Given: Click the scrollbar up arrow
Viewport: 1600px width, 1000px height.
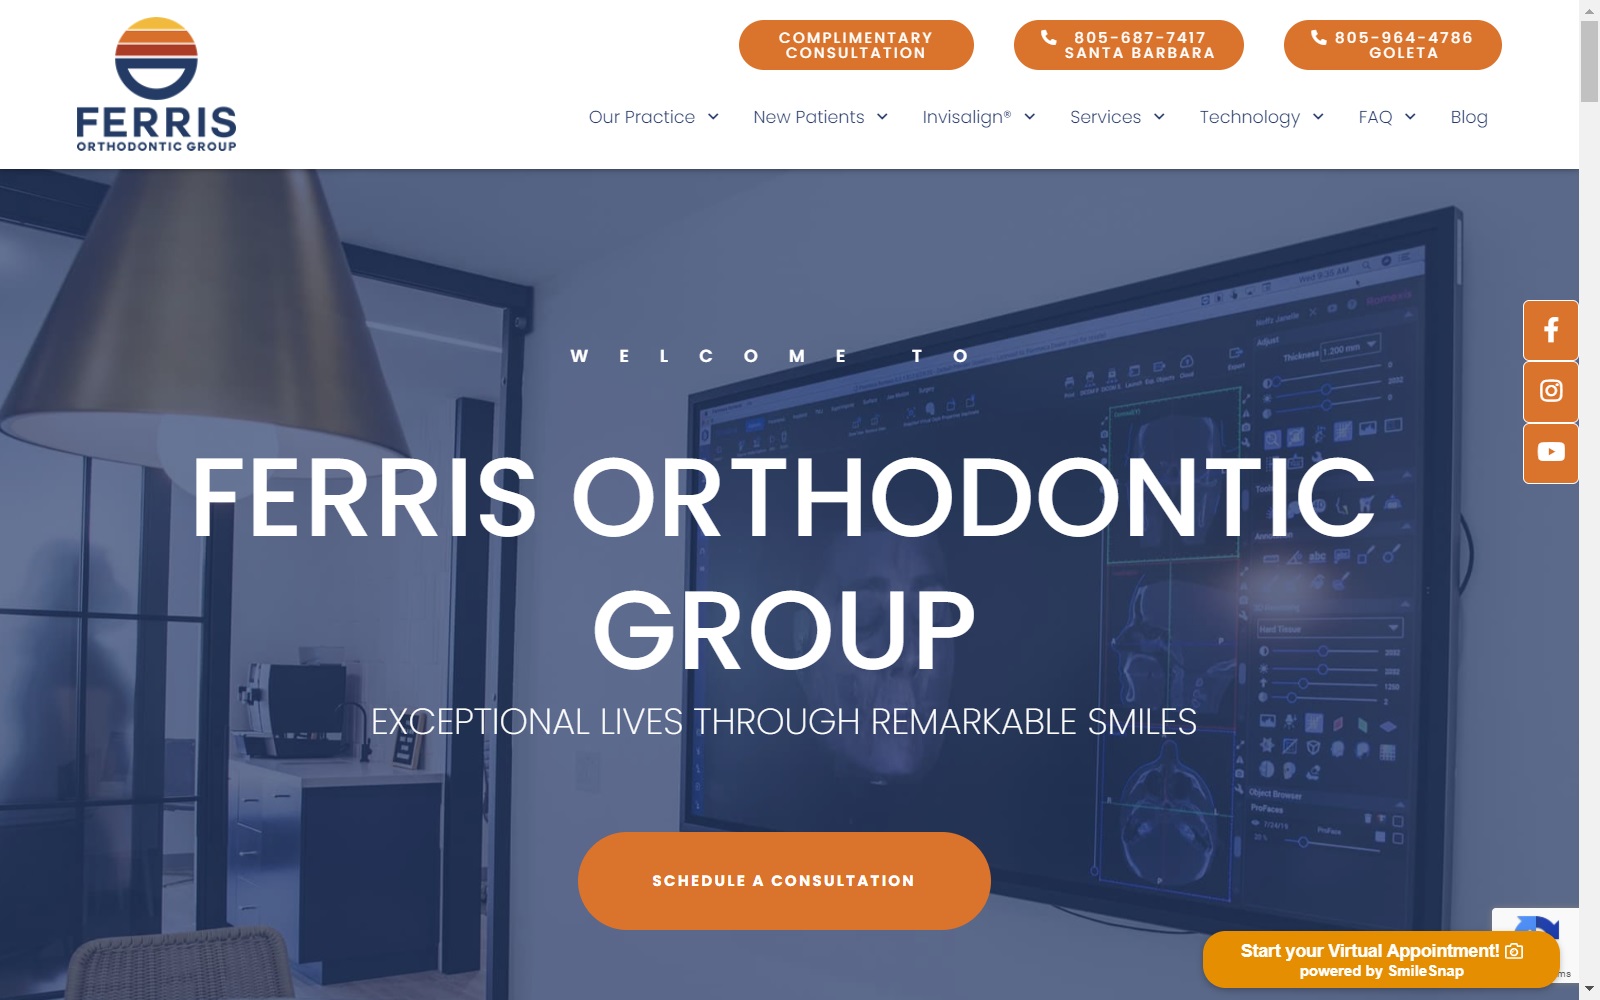Looking at the screenshot, I should pos(1589,9).
